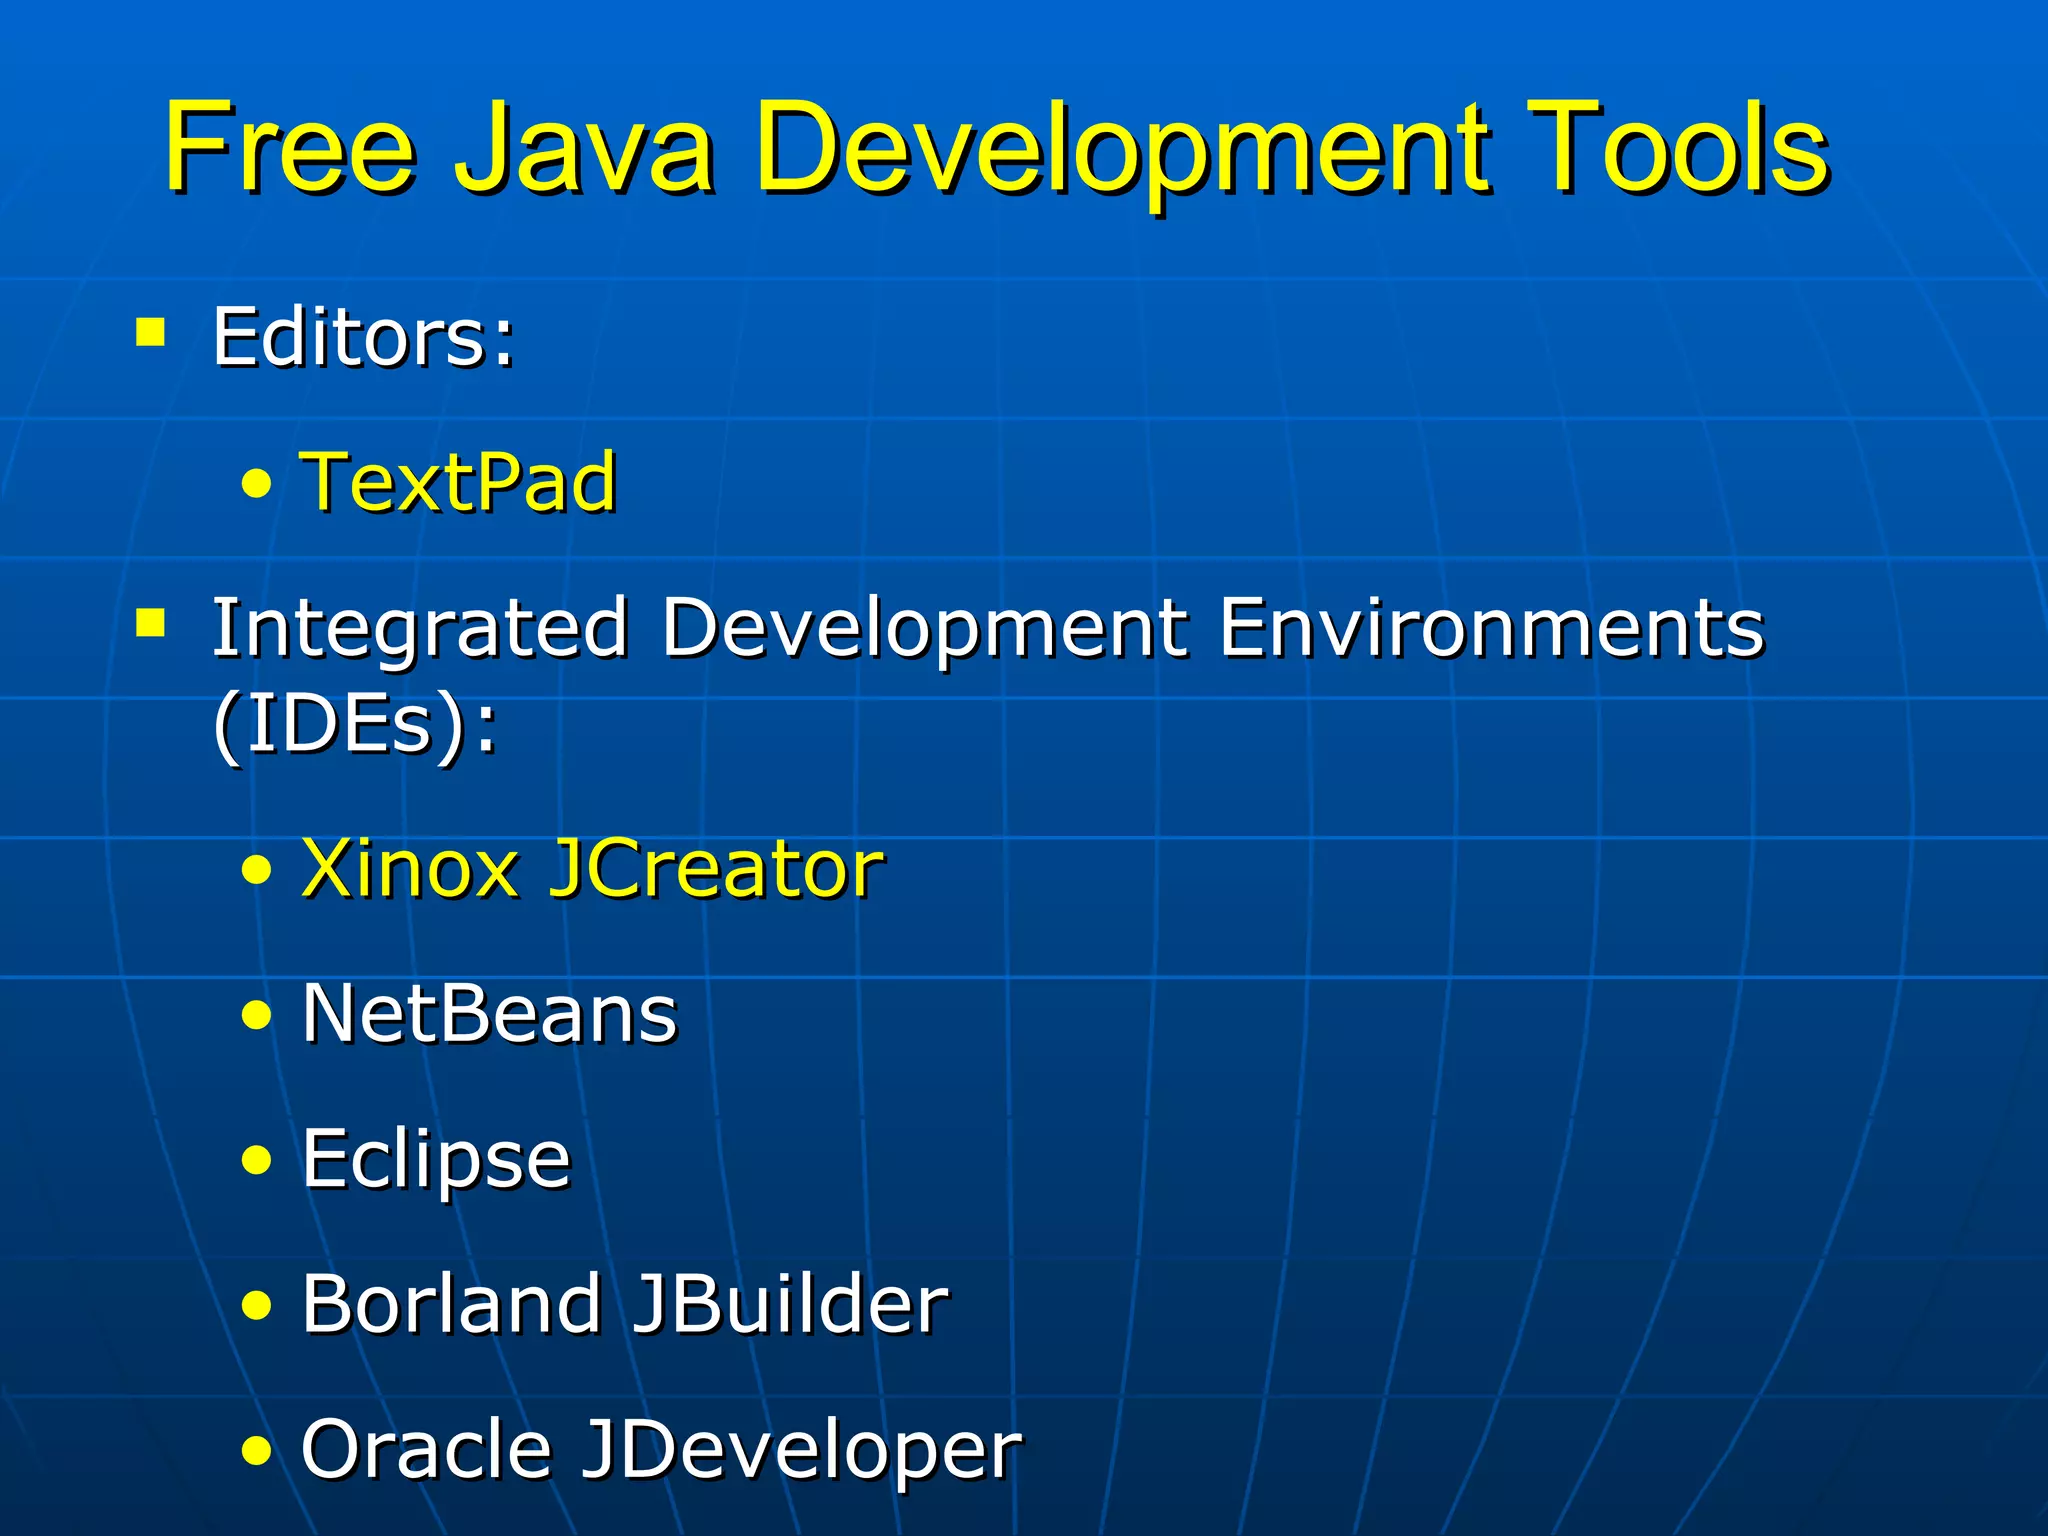Open the Xinox JCreator link

(x=593, y=868)
